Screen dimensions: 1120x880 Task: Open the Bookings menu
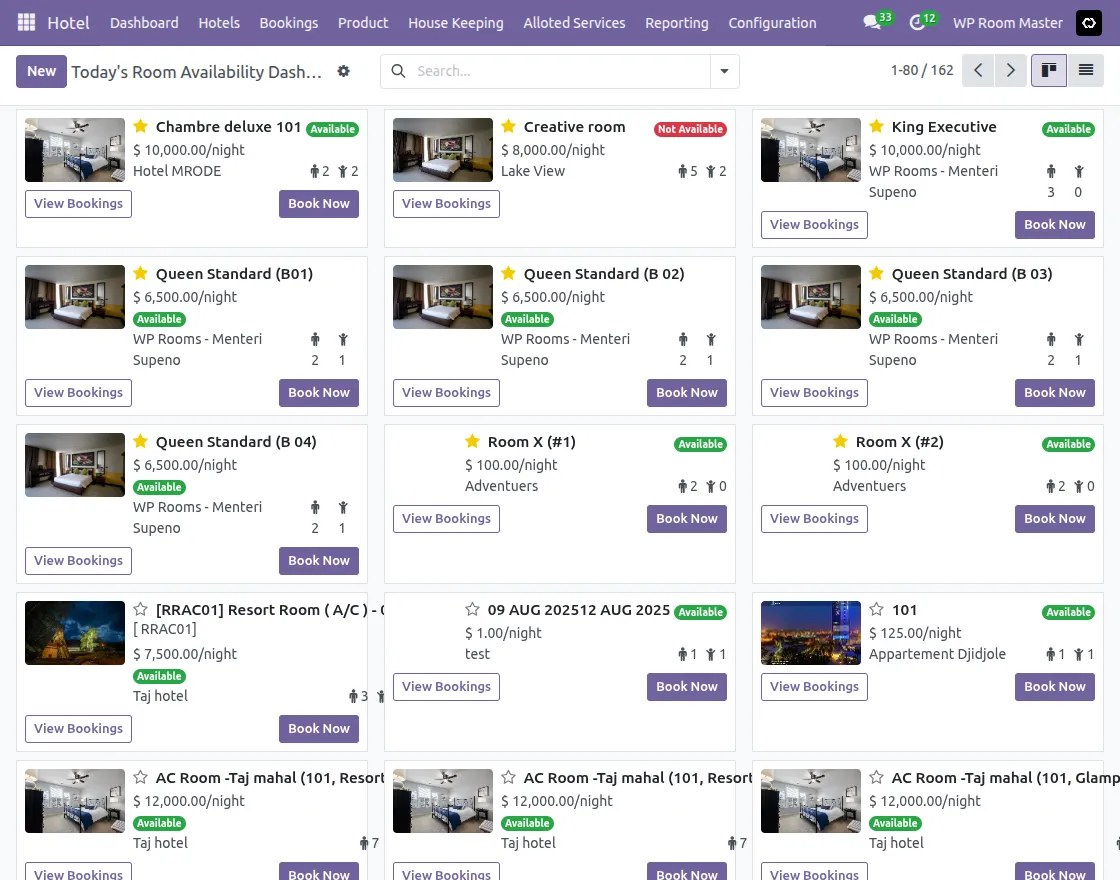pyautogui.click(x=288, y=22)
